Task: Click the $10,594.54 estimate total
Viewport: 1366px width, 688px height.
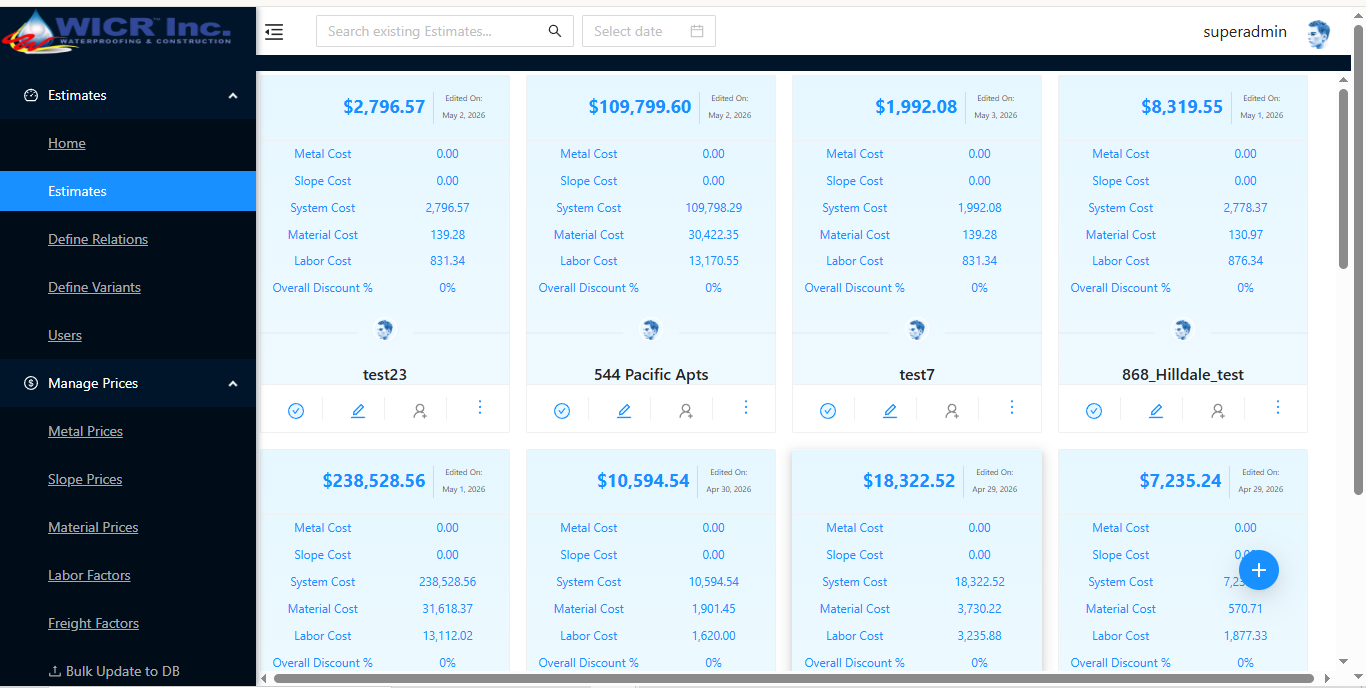Action: pos(643,481)
